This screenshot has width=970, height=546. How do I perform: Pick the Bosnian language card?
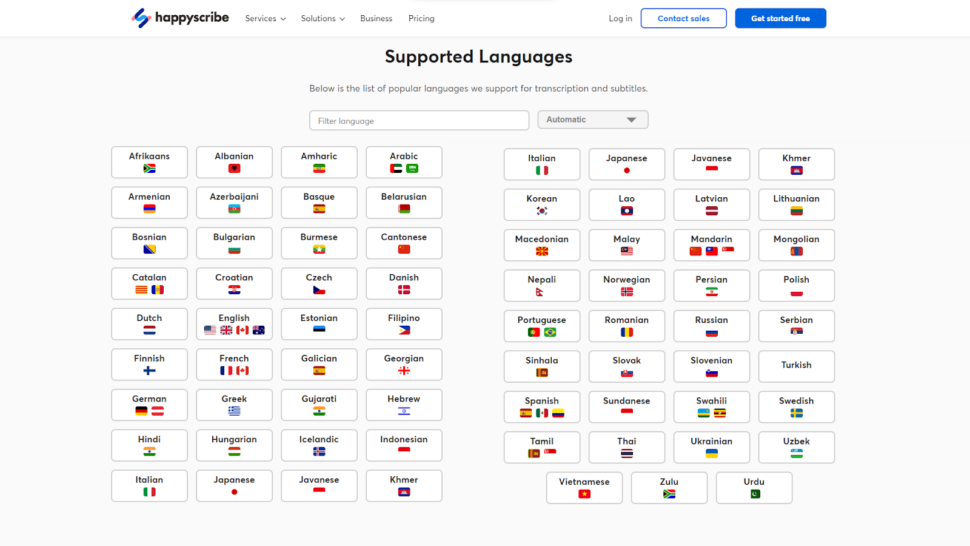click(149, 243)
